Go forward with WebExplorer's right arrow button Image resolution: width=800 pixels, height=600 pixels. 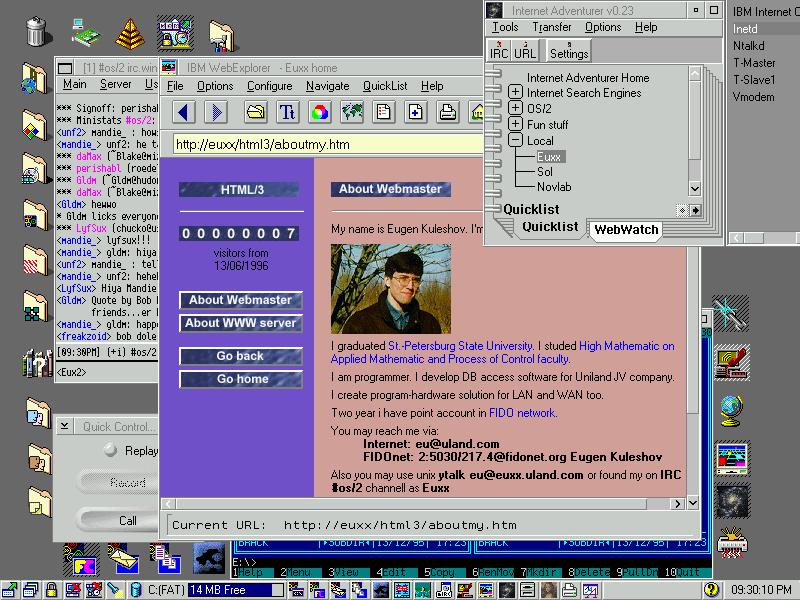coord(216,112)
